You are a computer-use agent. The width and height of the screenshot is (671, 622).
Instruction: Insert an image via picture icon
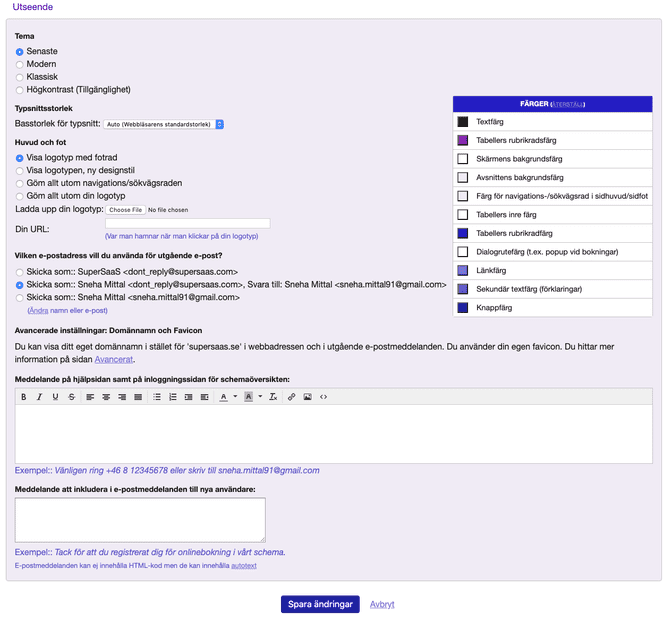pos(307,397)
